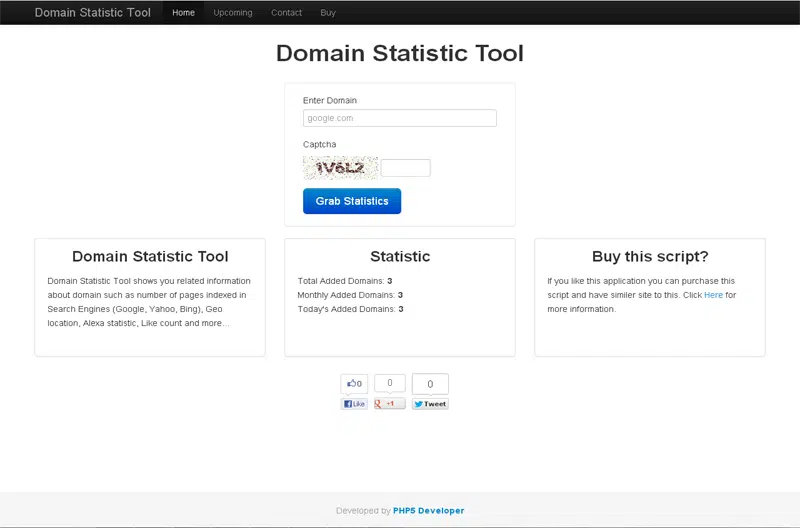This screenshot has width=800, height=528.
Task: Click the main Domain Statistic Tool page heading
Action: coord(399,53)
